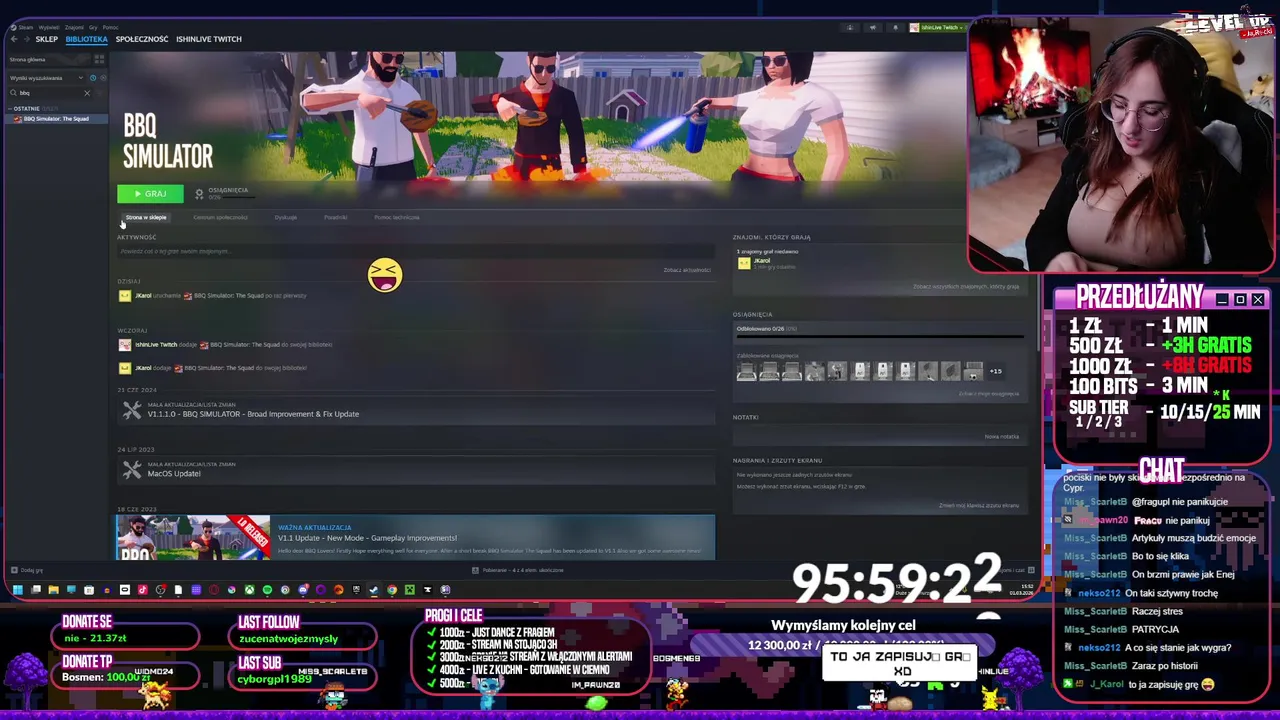Click ishinLive Twitch added-to-library activity entry
This screenshot has width=1280, height=720.
[226, 345]
